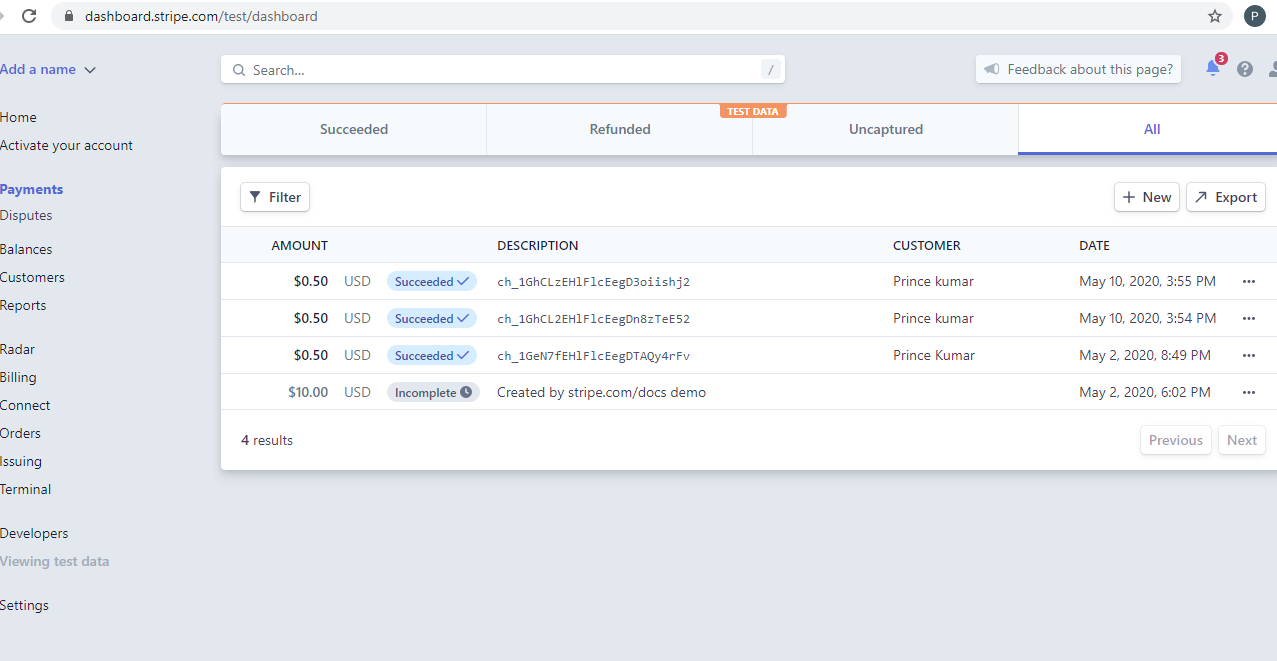Click the DESCRIPTION column header
The width and height of the screenshot is (1277, 661).
[x=537, y=245]
